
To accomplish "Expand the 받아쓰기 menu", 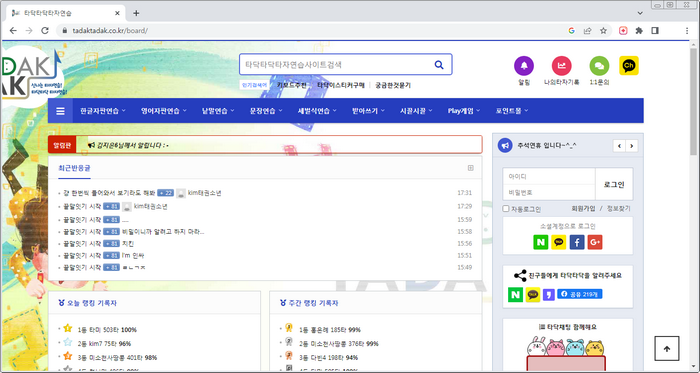I will coord(368,111).
